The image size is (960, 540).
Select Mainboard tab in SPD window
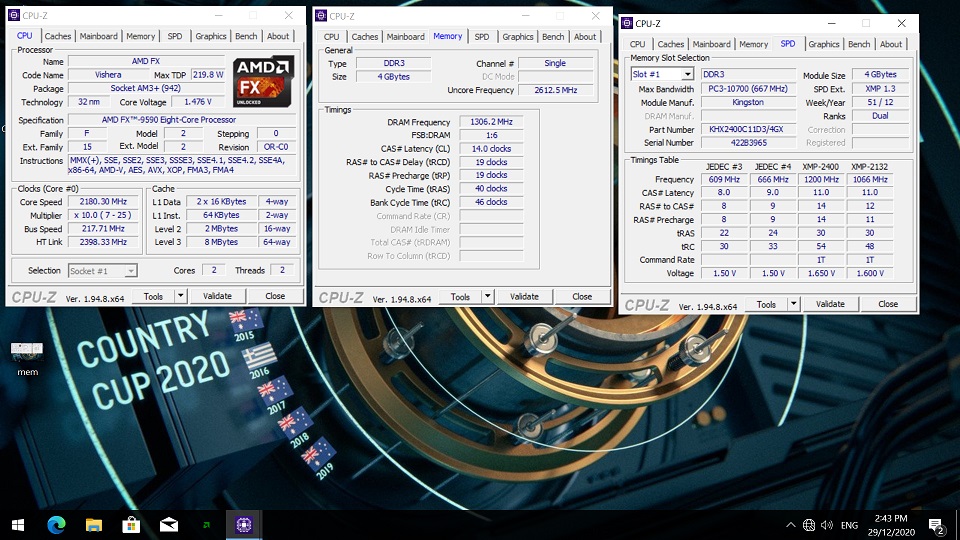click(x=711, y=44)
